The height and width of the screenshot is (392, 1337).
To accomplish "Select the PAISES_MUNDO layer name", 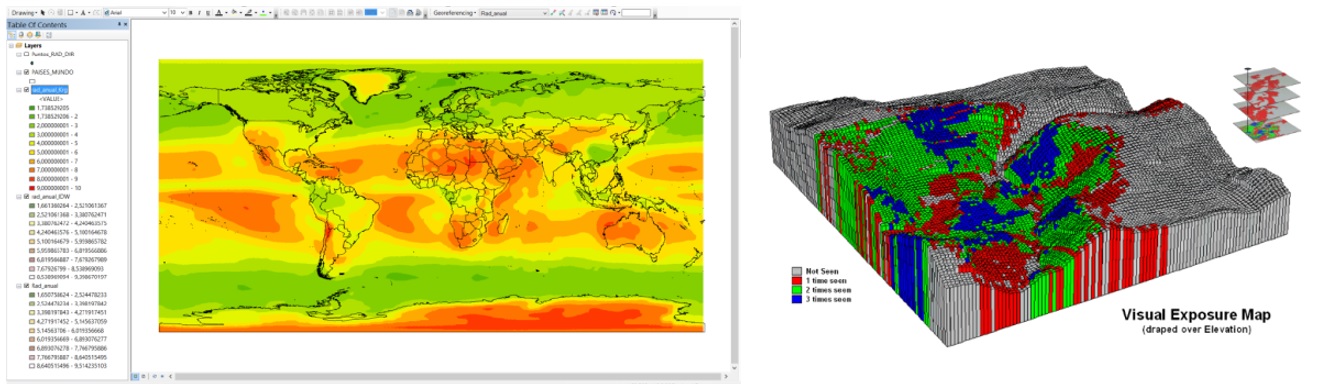I will point(52,72).
